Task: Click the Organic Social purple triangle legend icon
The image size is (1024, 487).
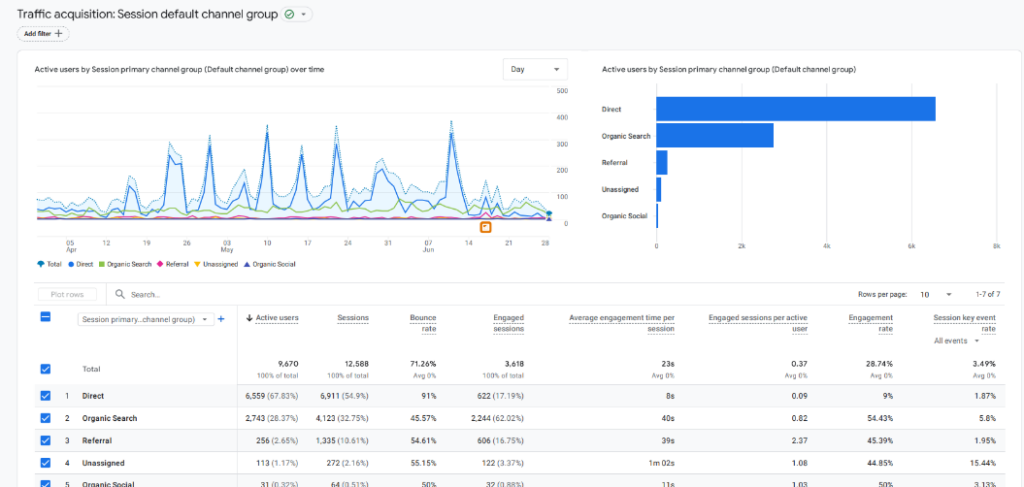Action: (x=247, y=264)
